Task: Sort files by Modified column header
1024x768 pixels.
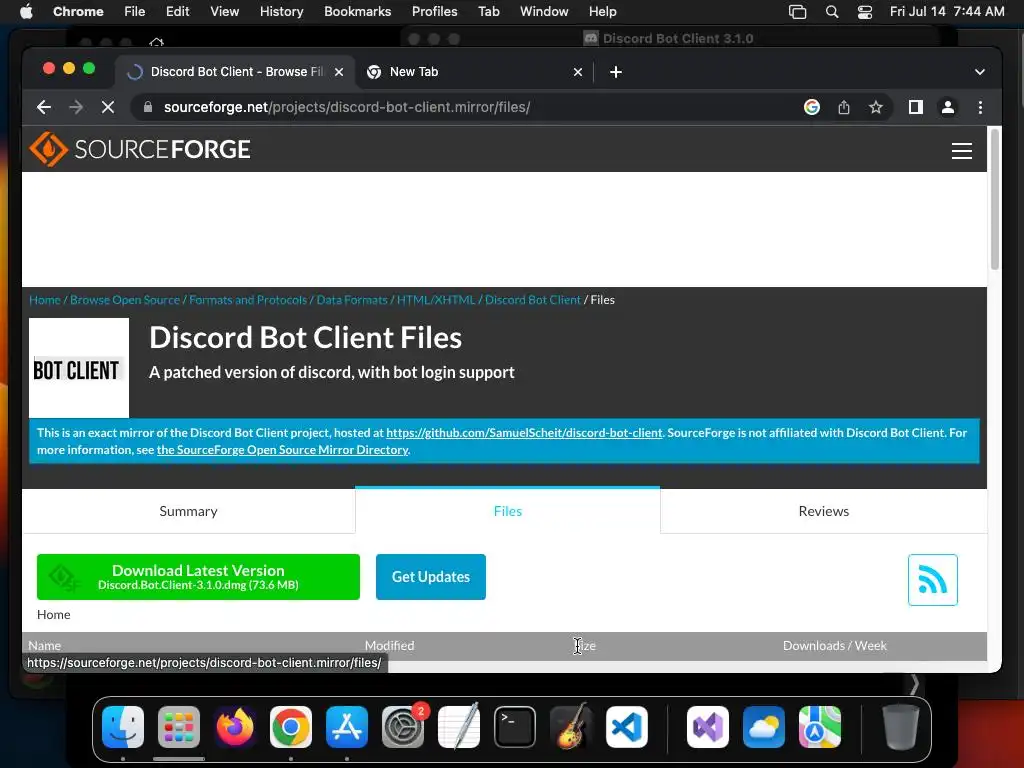Action: tap(389, 645)
